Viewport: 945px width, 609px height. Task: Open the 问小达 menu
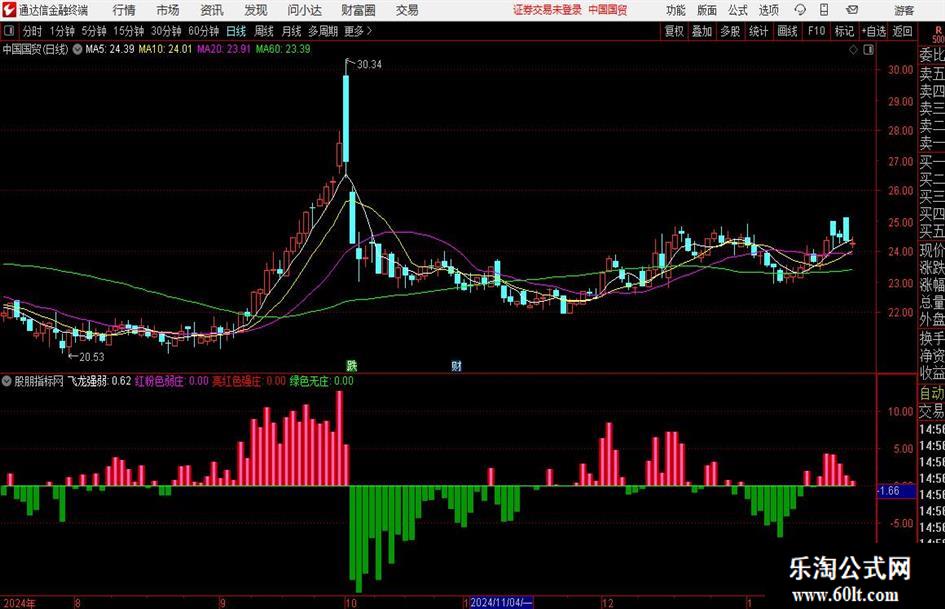click(304, 10)
